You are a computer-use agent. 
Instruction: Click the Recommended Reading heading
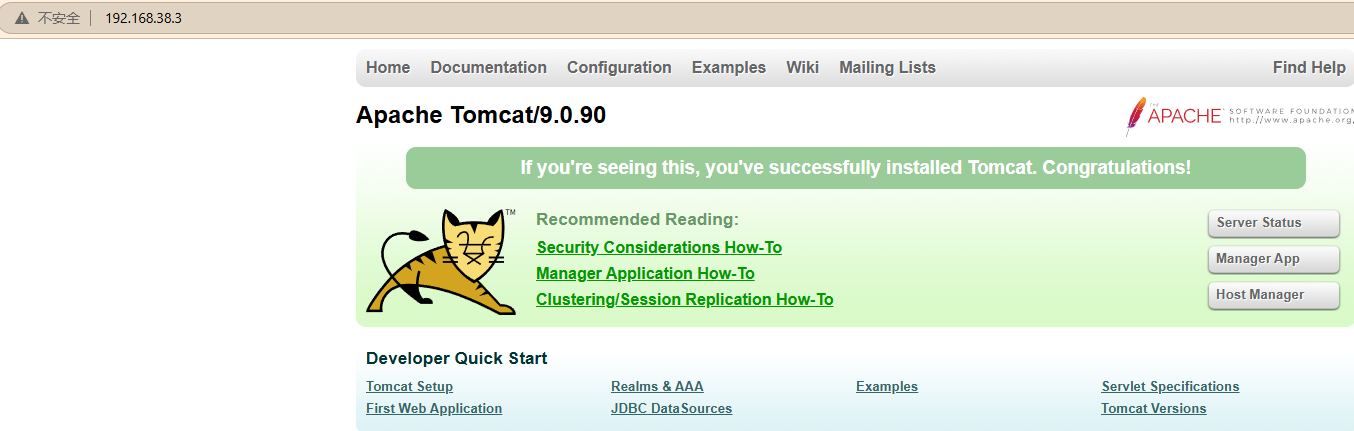click(x=637, y=220)
